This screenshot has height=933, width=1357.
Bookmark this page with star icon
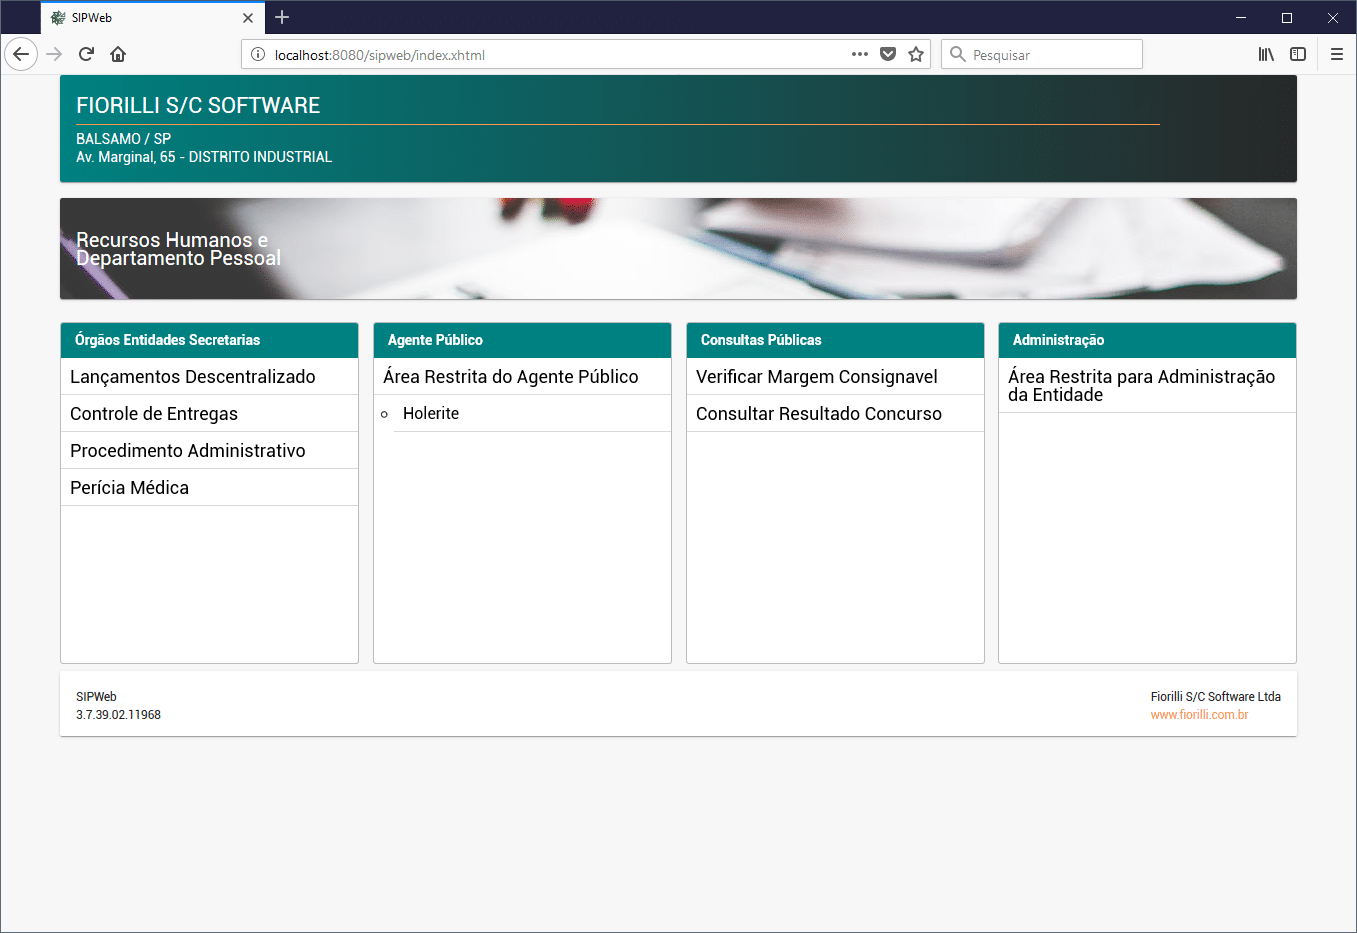click(x=916, y=54)
